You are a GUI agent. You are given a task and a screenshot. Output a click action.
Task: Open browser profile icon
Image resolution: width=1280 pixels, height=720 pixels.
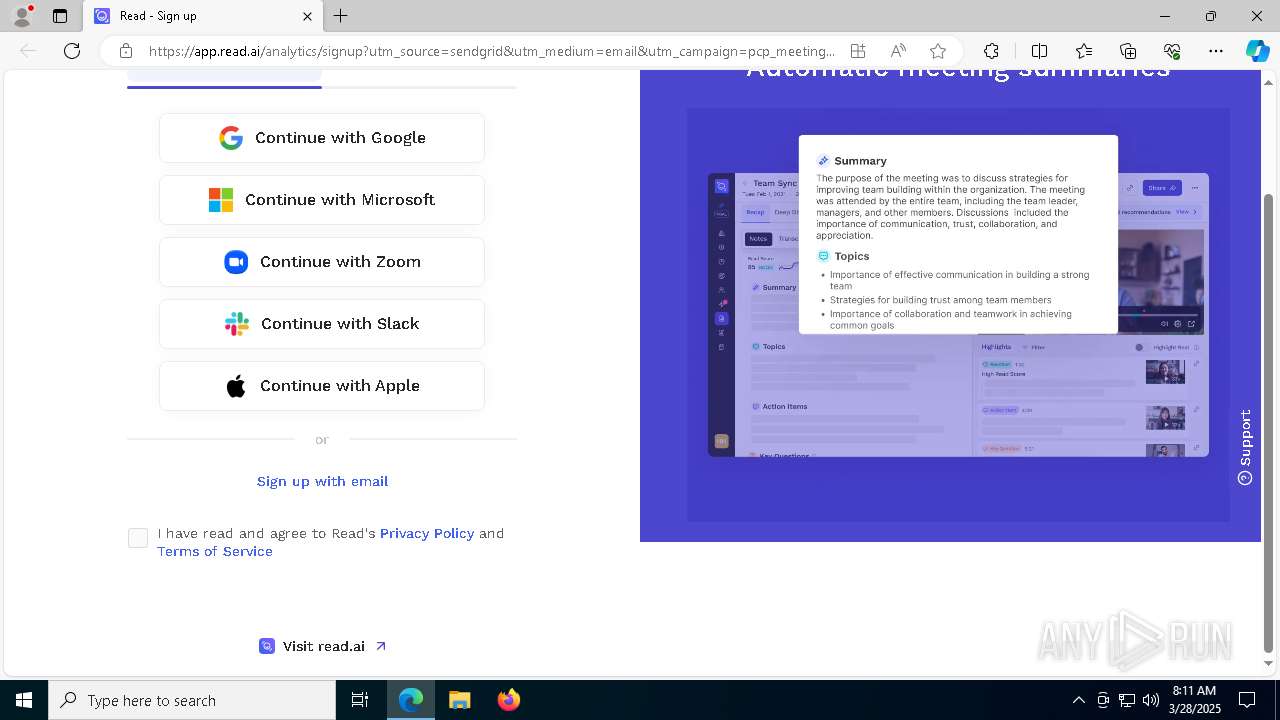pyautogui.click(x=22, y=15)
